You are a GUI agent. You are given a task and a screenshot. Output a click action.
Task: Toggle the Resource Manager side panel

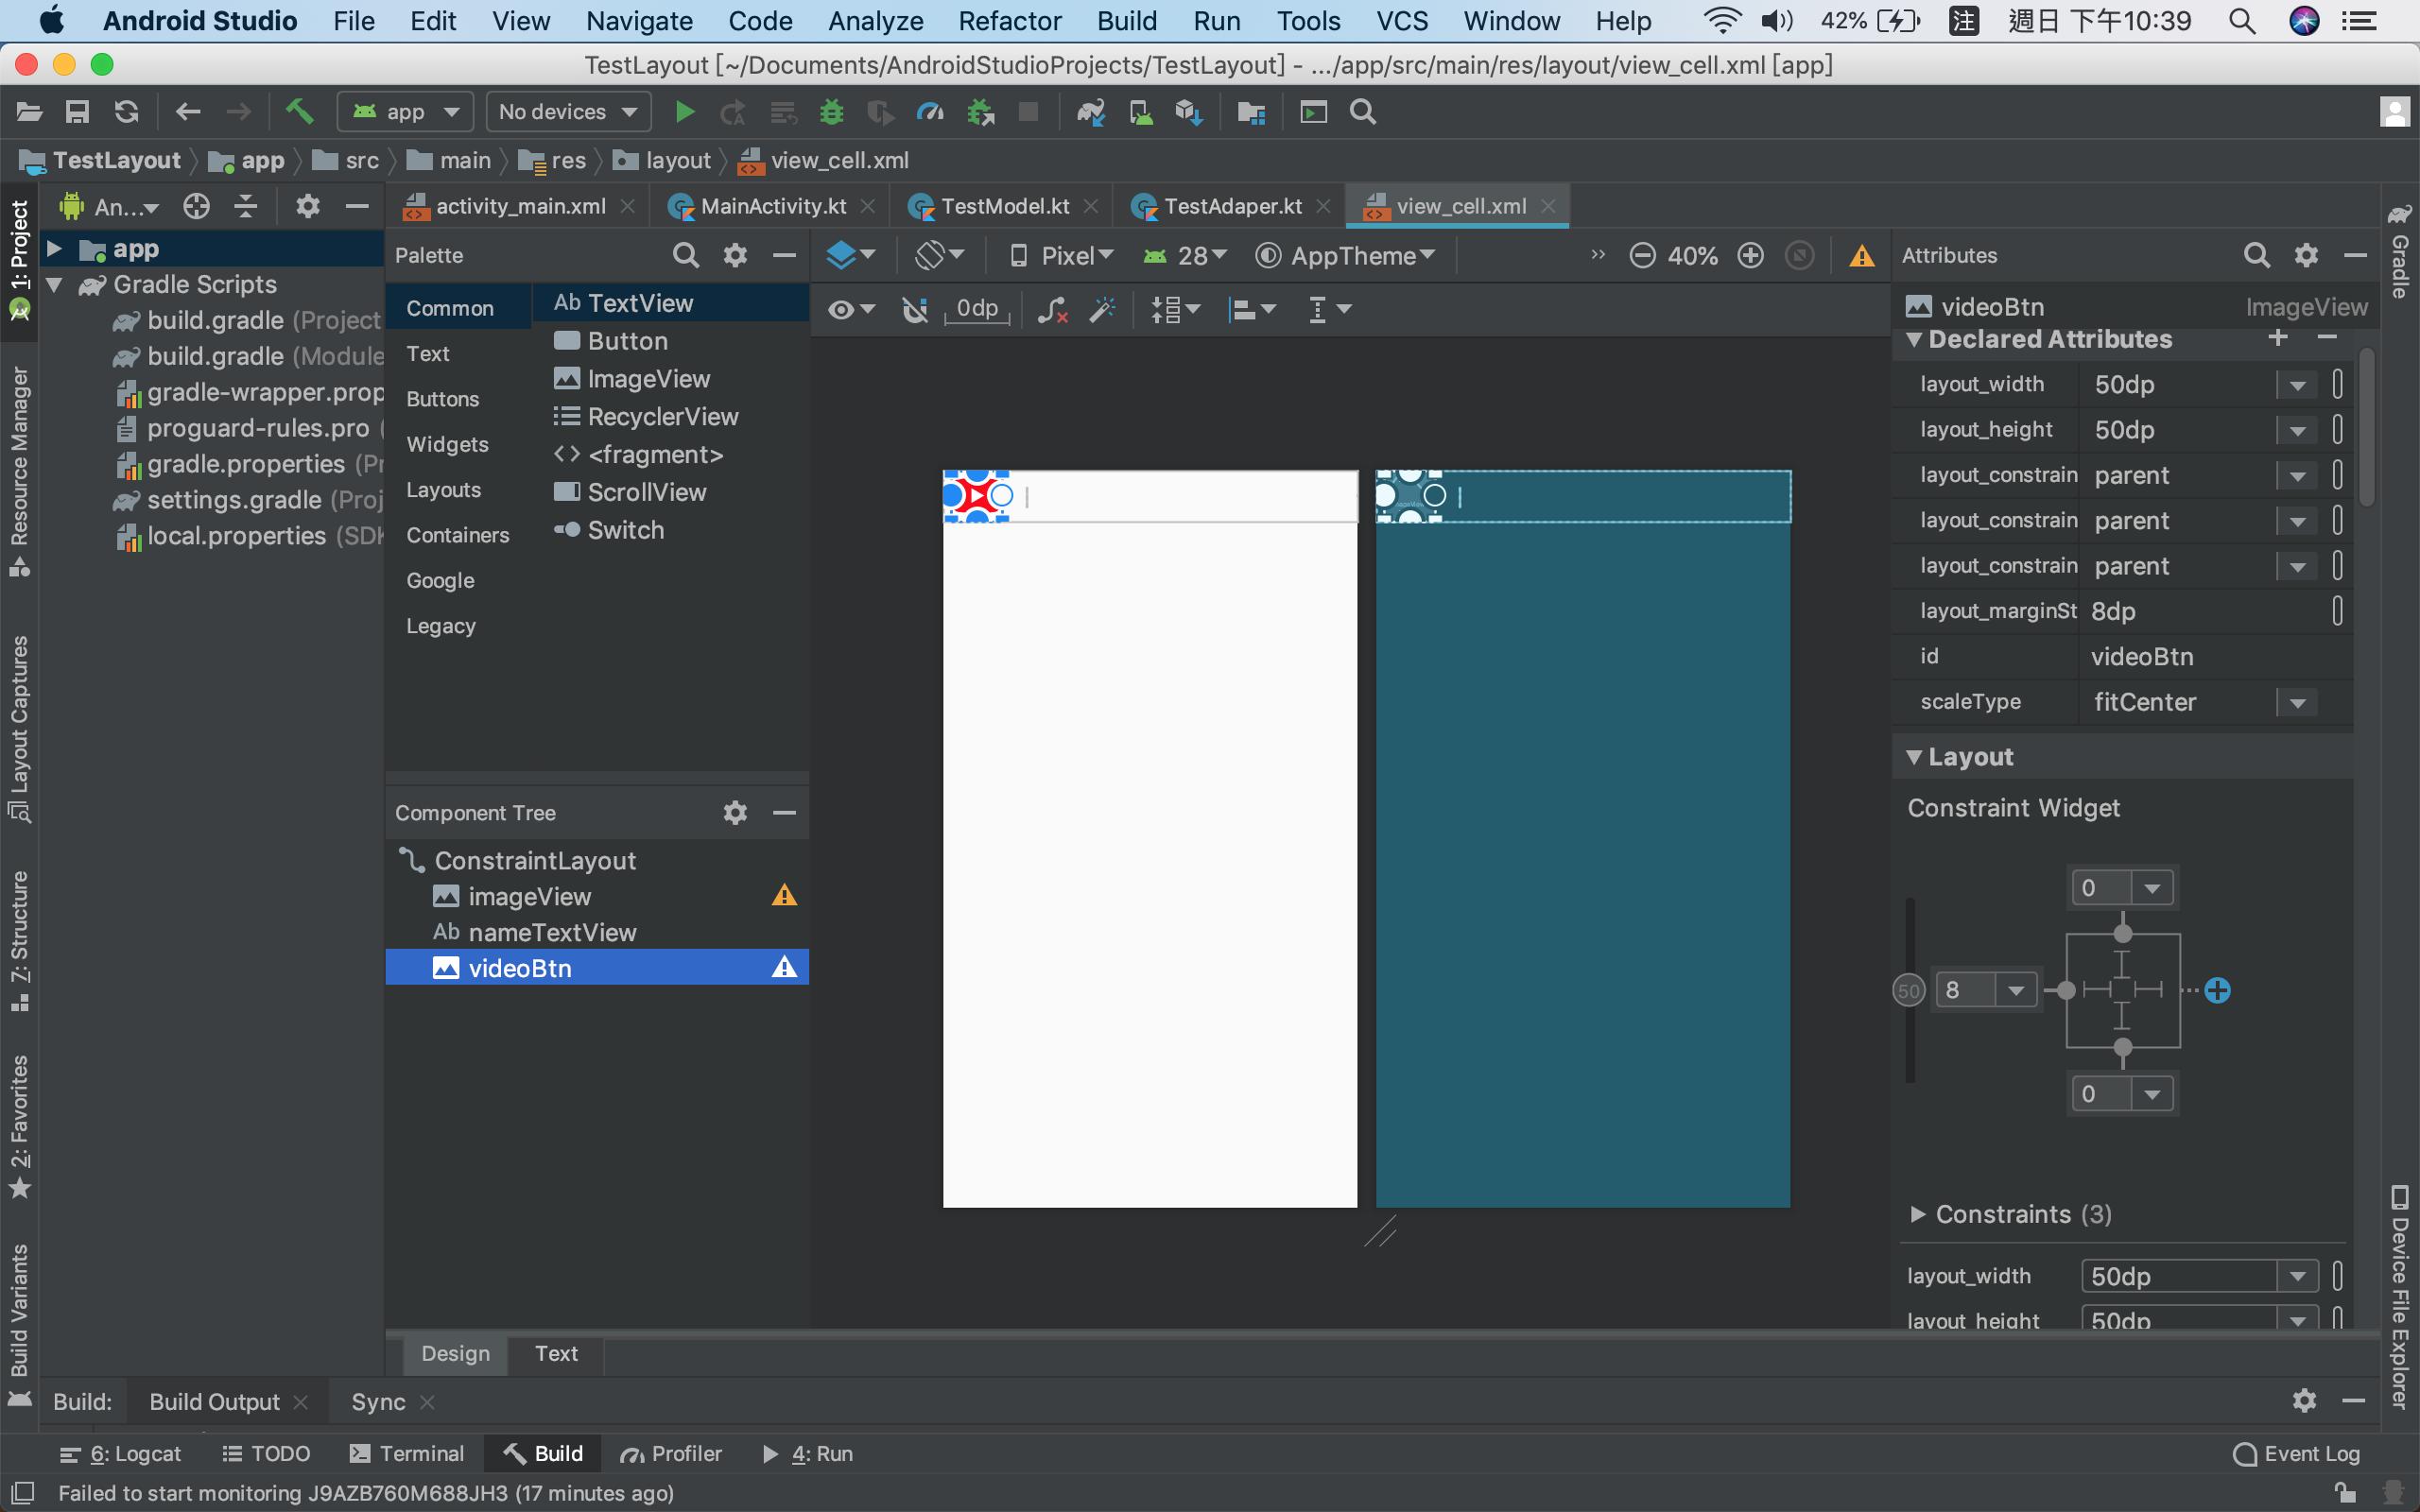click(19, 472)
